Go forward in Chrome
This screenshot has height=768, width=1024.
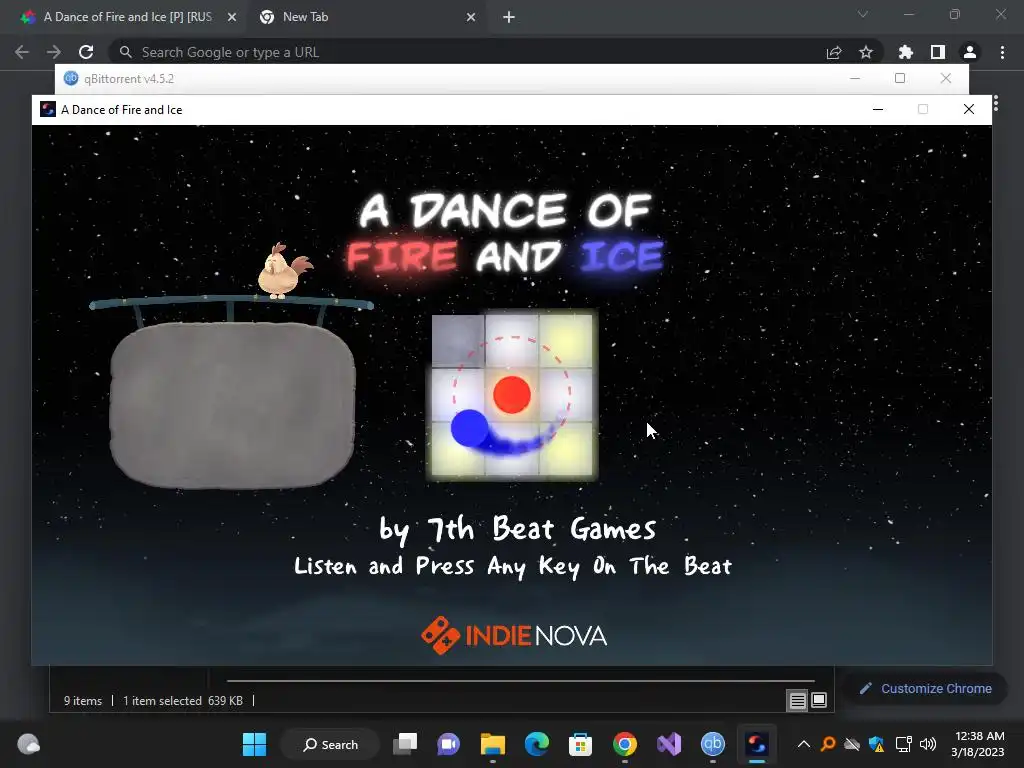click(54, 52)
